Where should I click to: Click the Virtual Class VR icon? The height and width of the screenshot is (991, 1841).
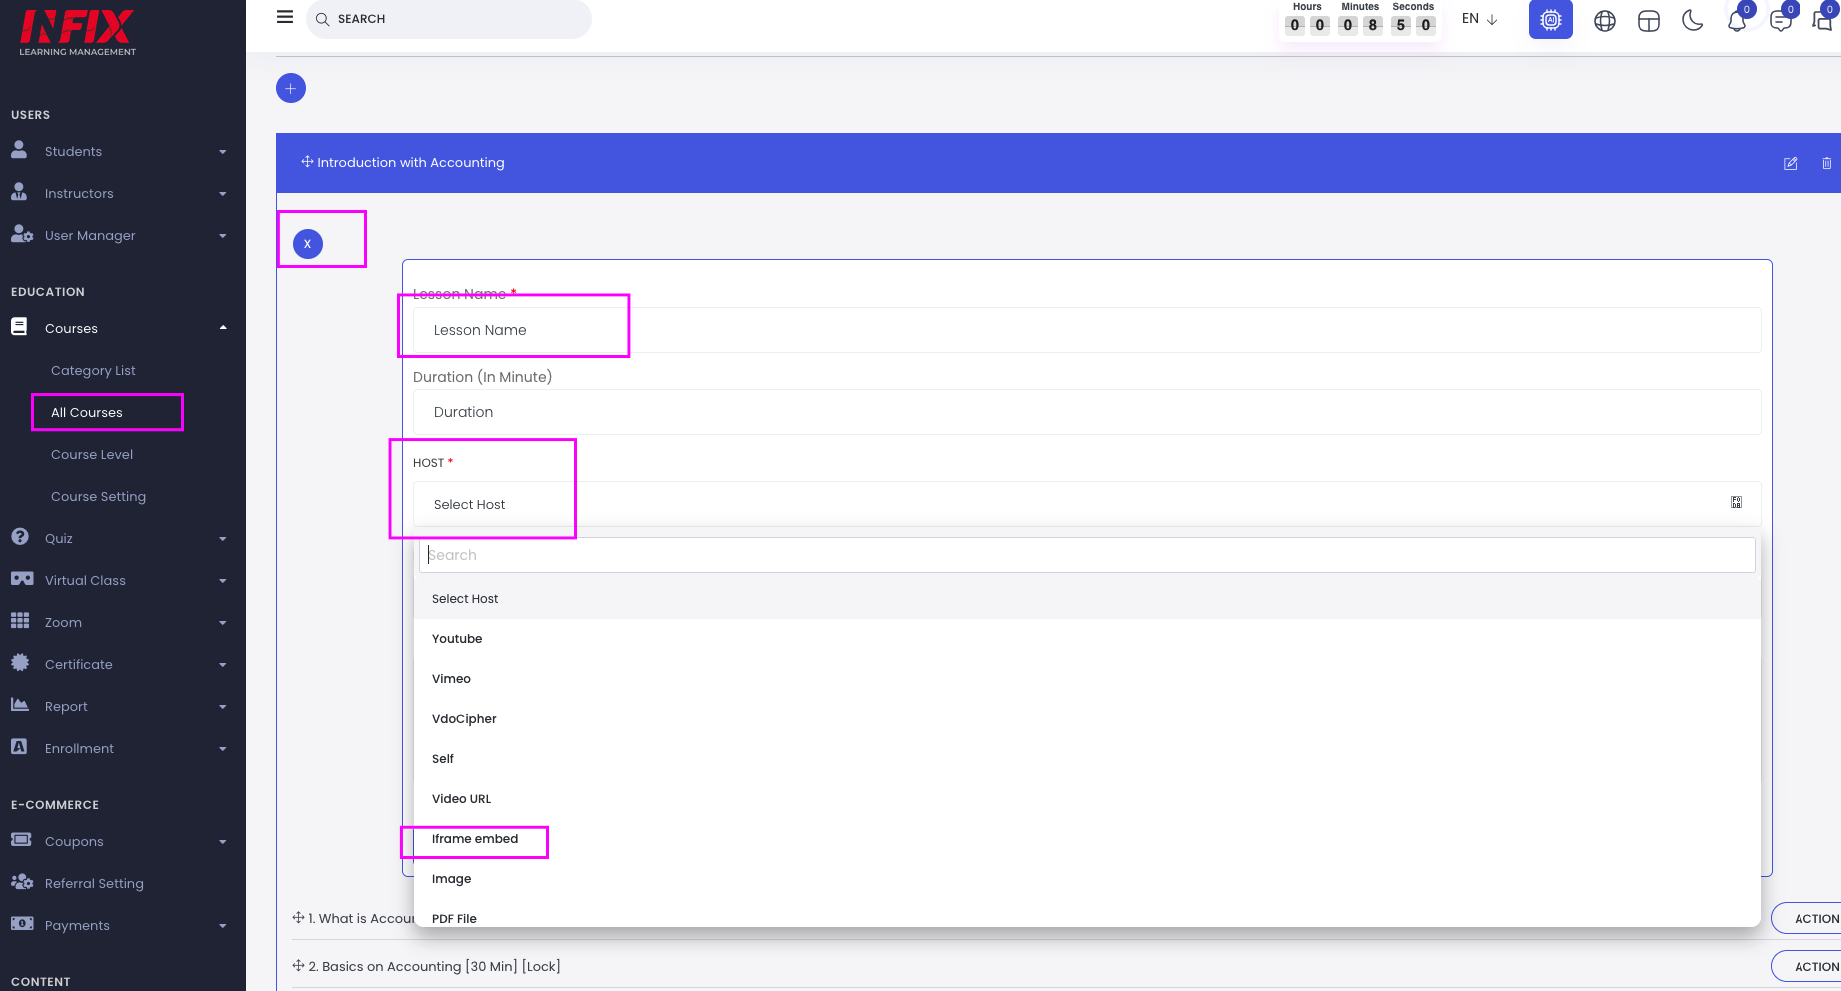point(22,579)
